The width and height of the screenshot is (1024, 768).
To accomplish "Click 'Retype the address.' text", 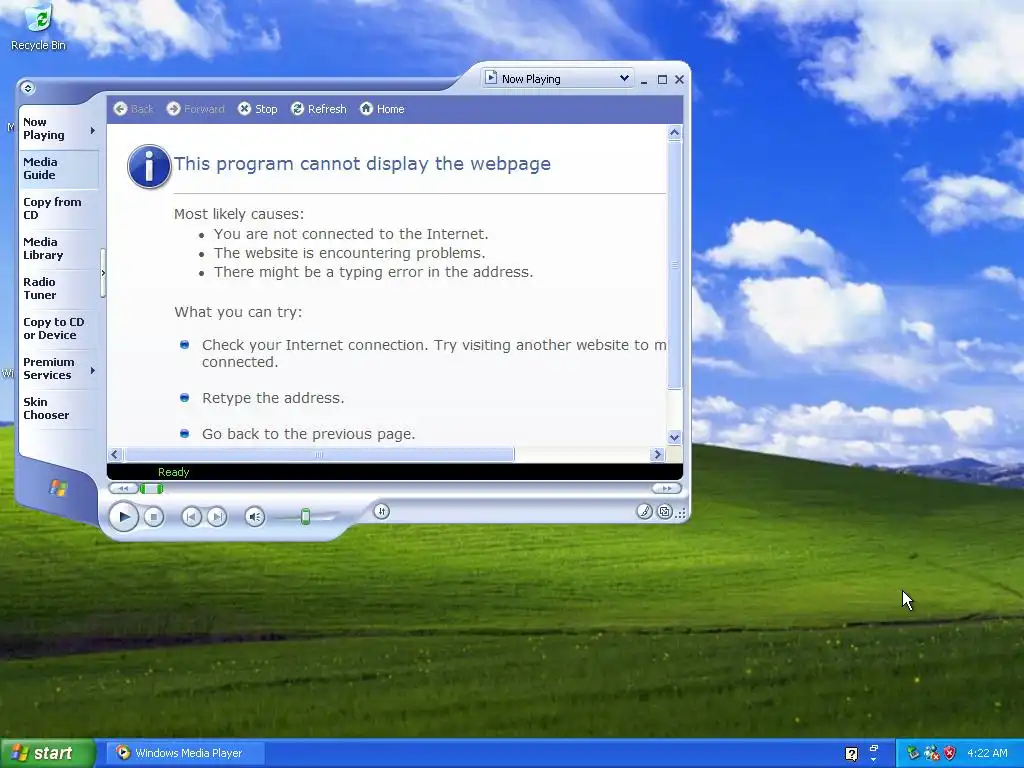I will click(273, 398).
